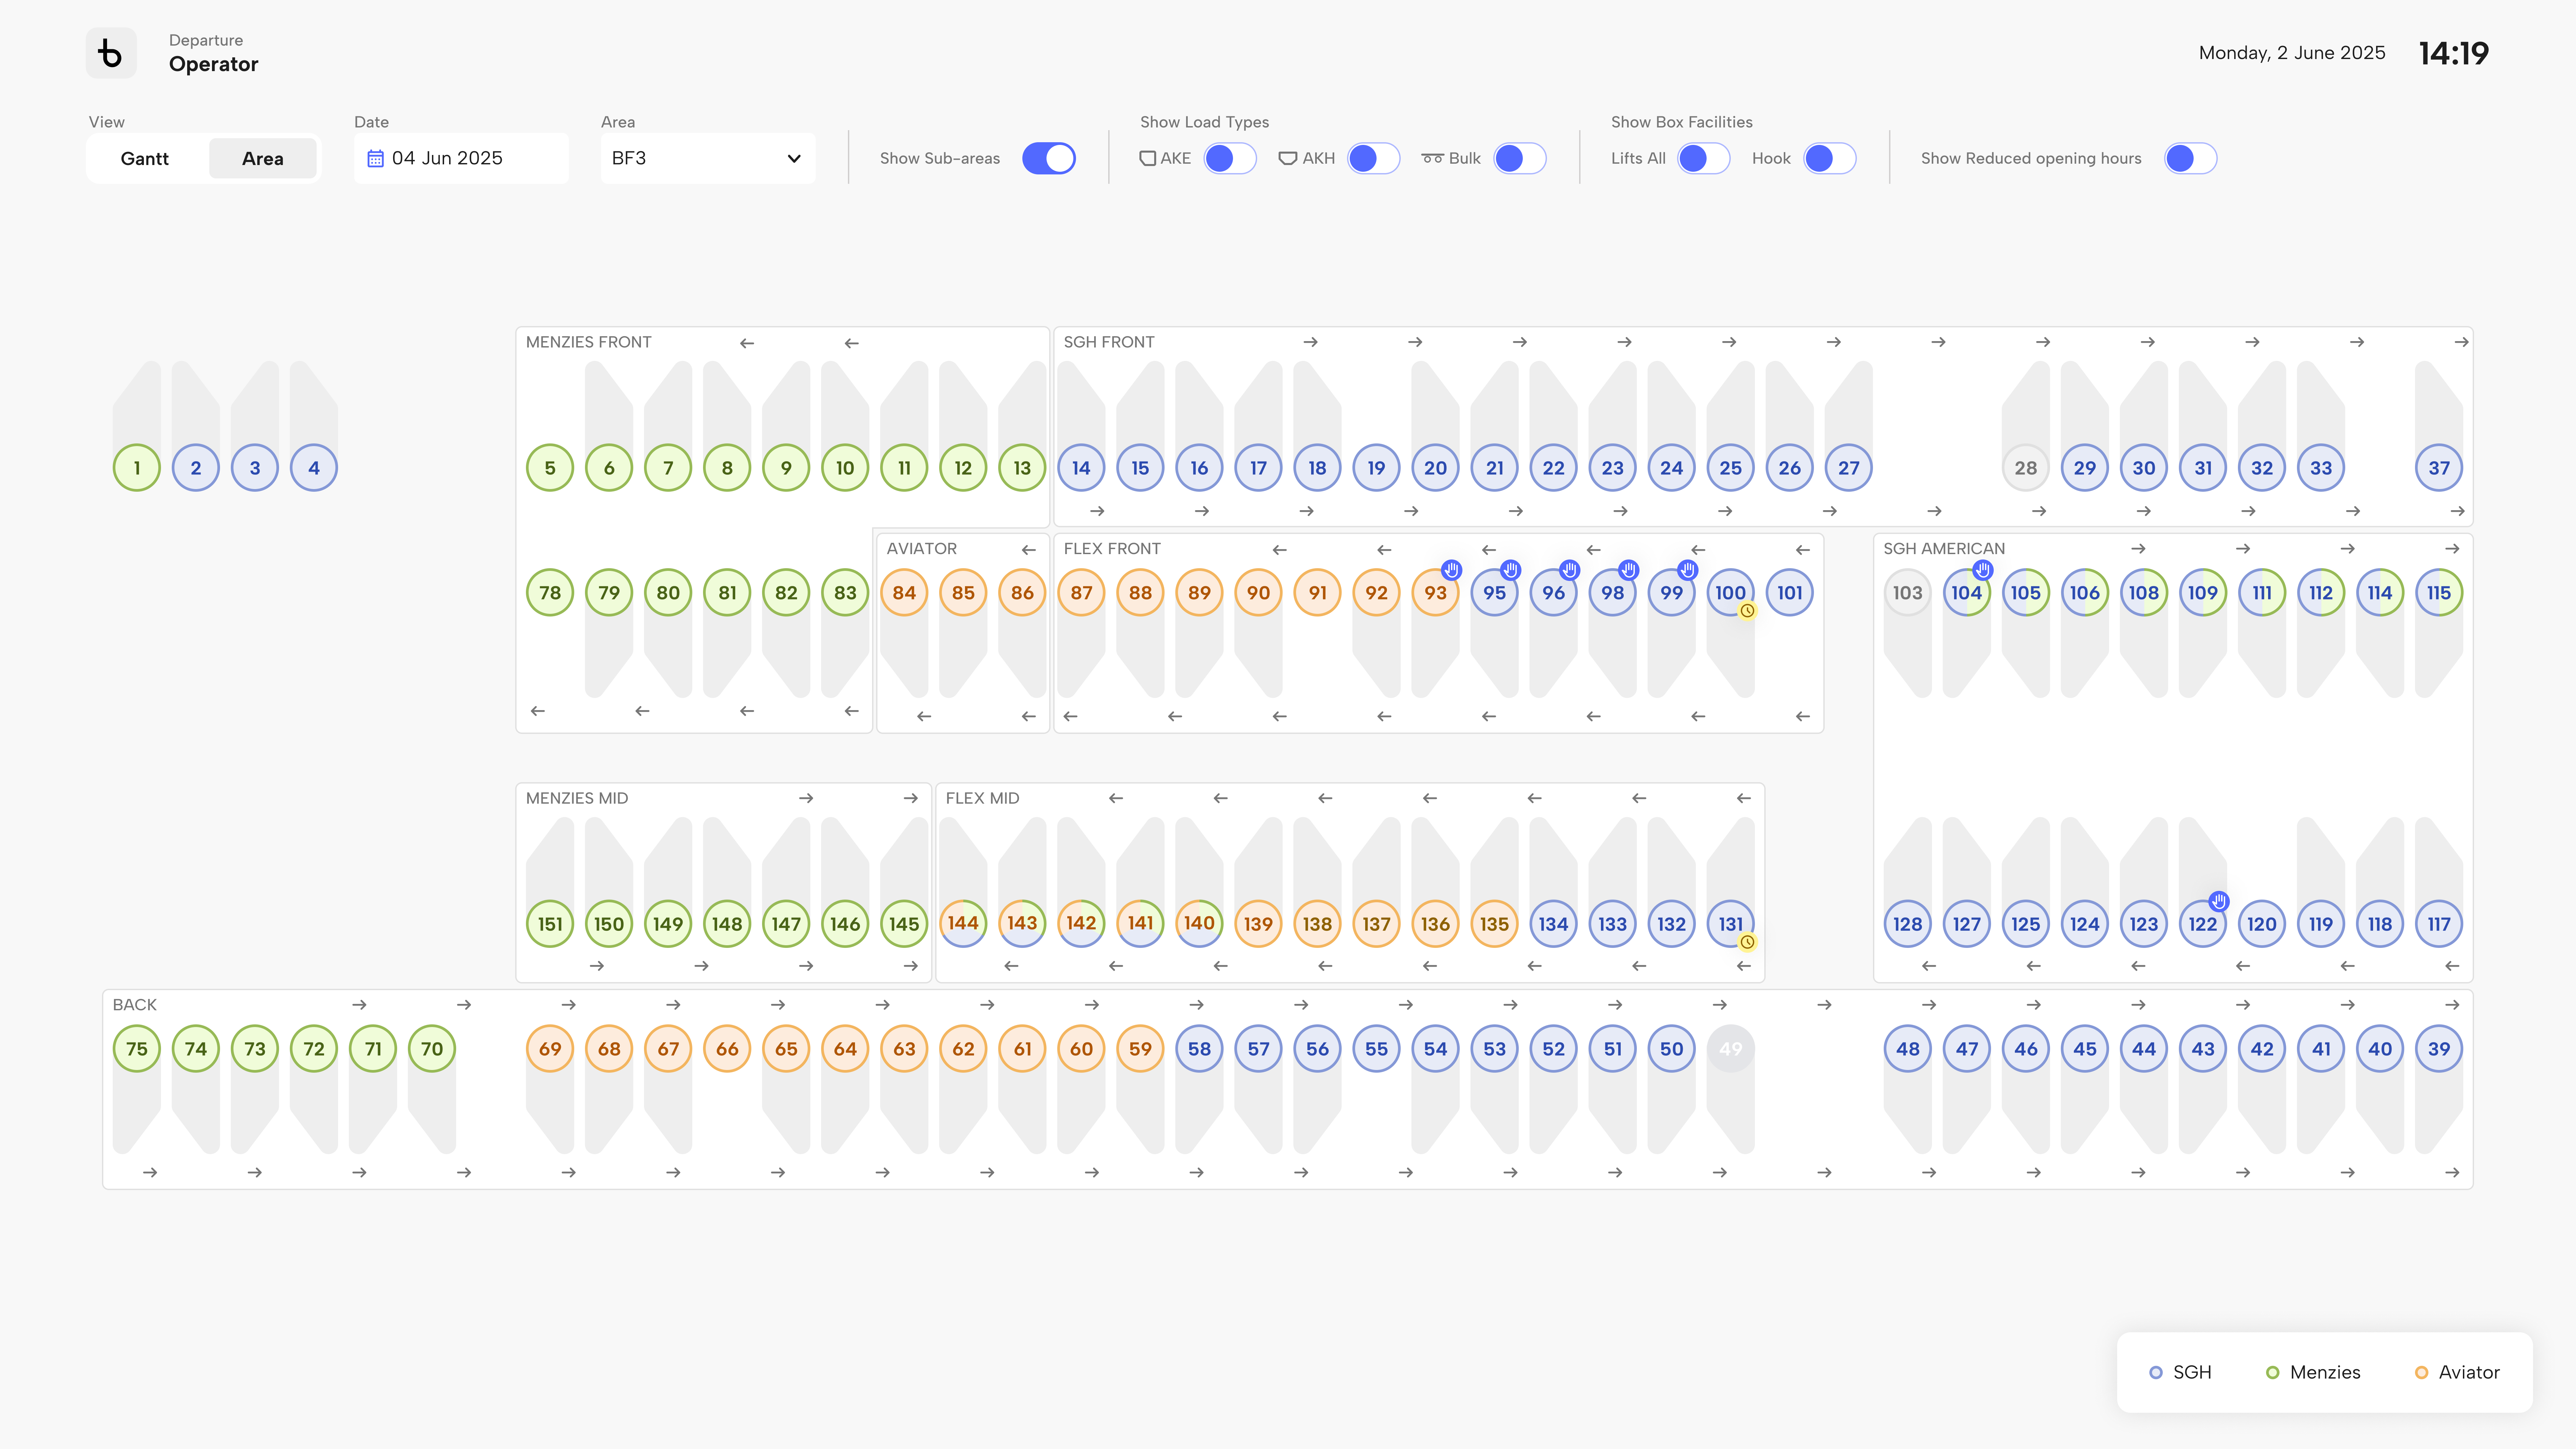The width and height of the screenshot is (2576, 1449).
Task: Select stand 78 circle
Action: click(x=550, y=593)
